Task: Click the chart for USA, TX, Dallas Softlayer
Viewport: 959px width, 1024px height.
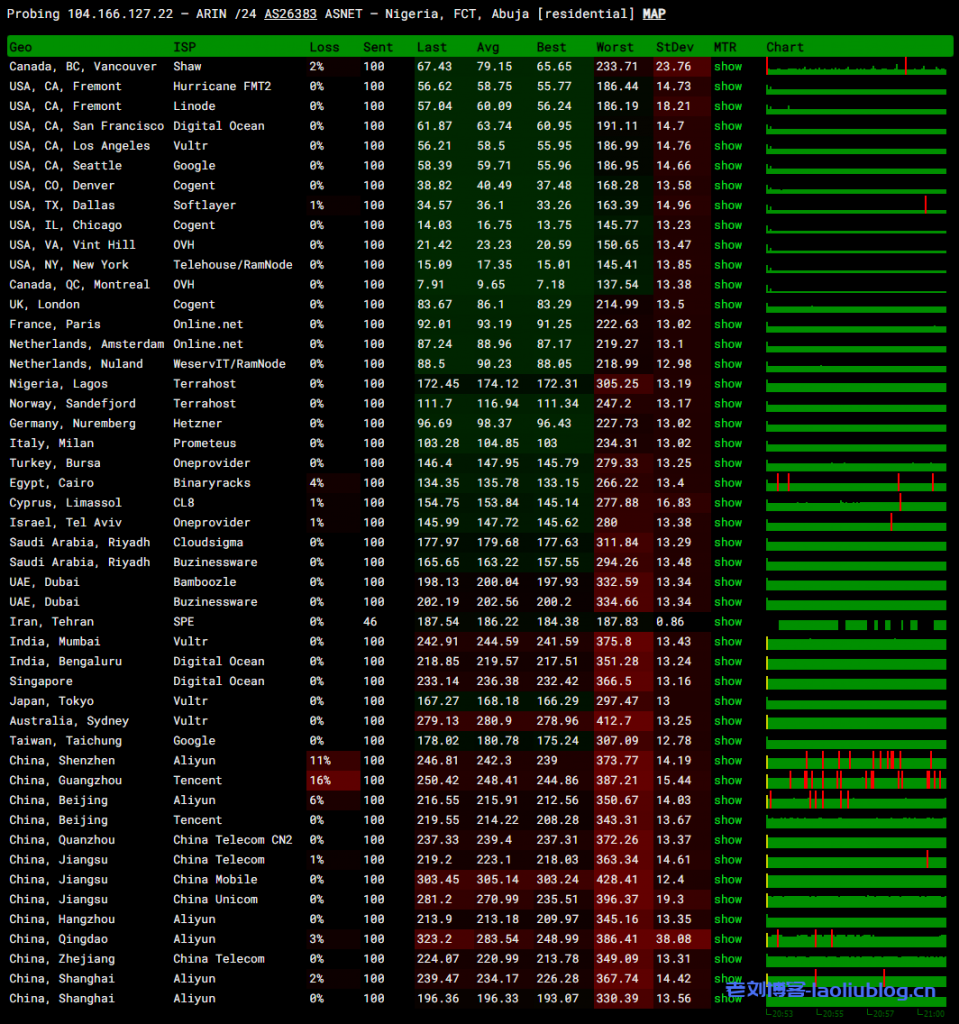Action: (x=856, y=206)
